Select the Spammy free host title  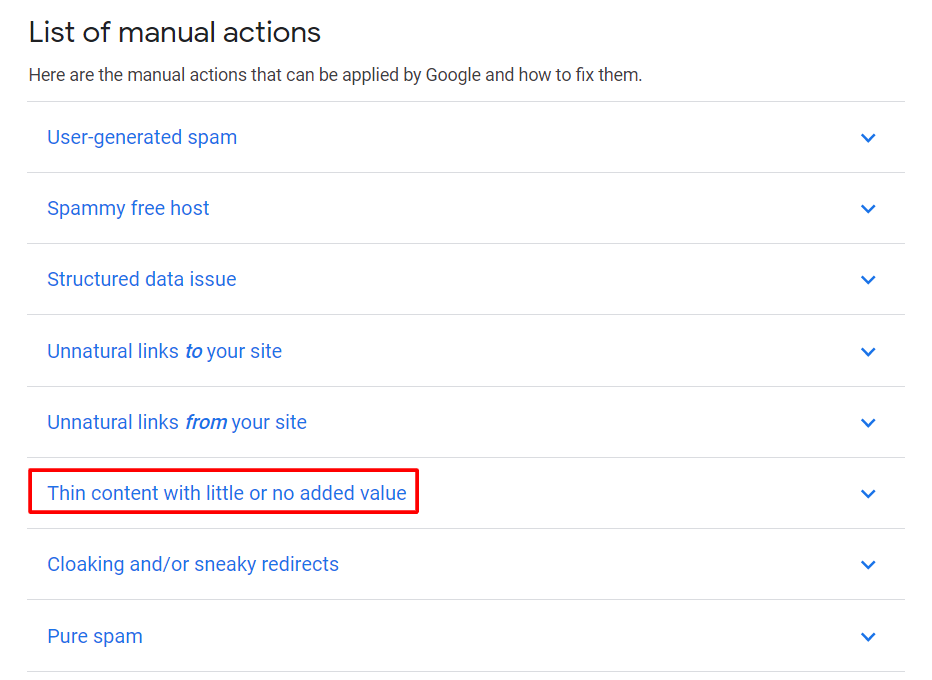point(128,208)
